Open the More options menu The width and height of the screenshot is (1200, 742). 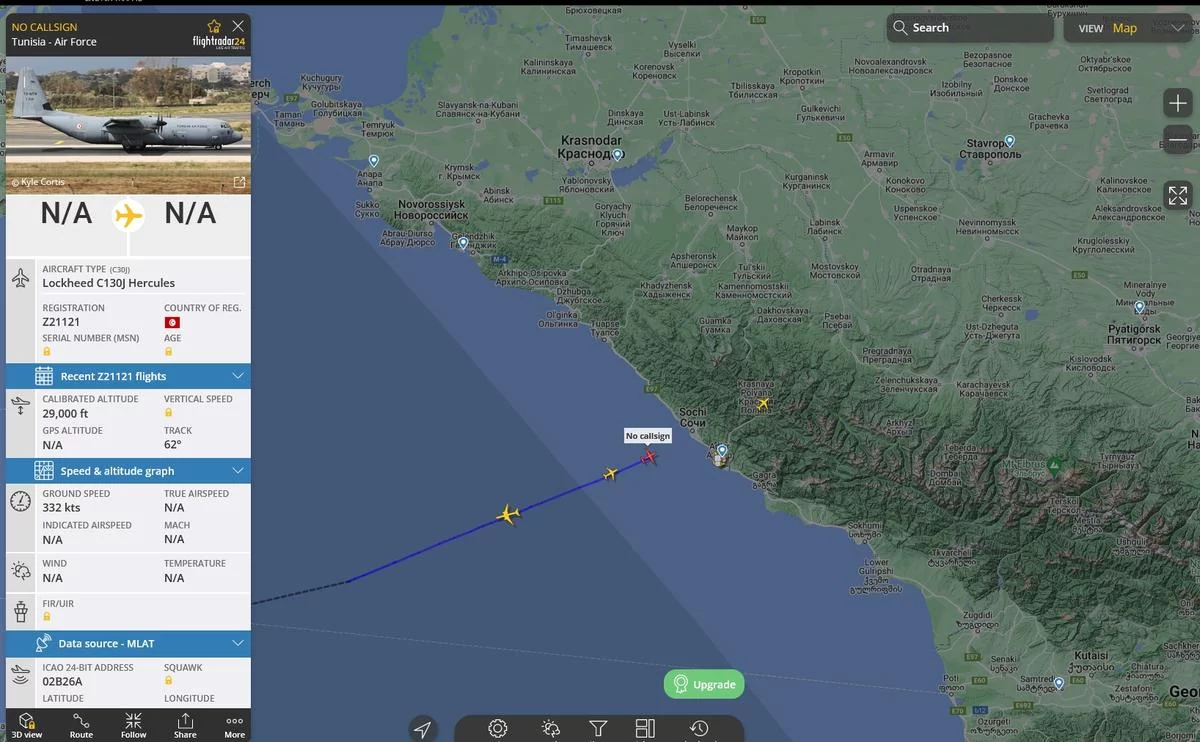tap(235, 725)
